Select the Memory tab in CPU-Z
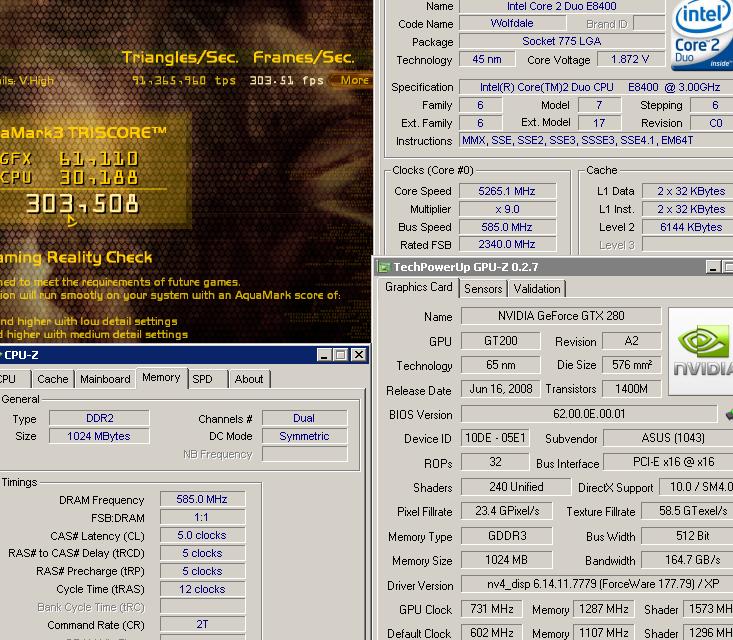The image size is (733, 640). click(x=161, y=378)
